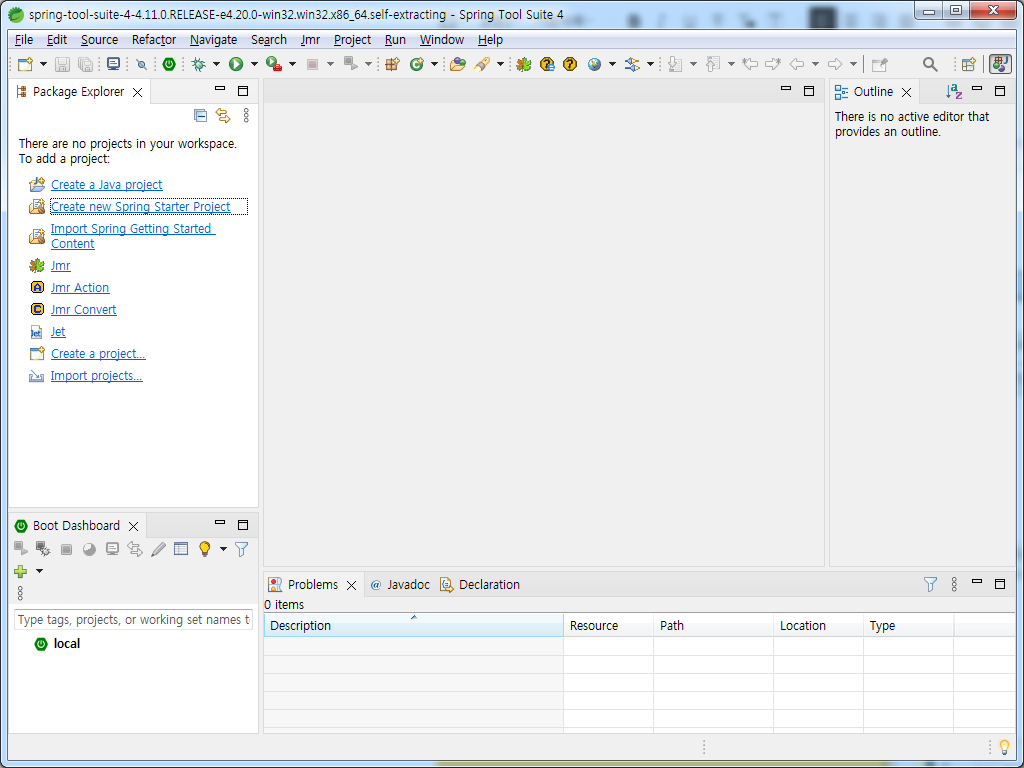Click Collapse All in Package Explorer

(200, 116)
